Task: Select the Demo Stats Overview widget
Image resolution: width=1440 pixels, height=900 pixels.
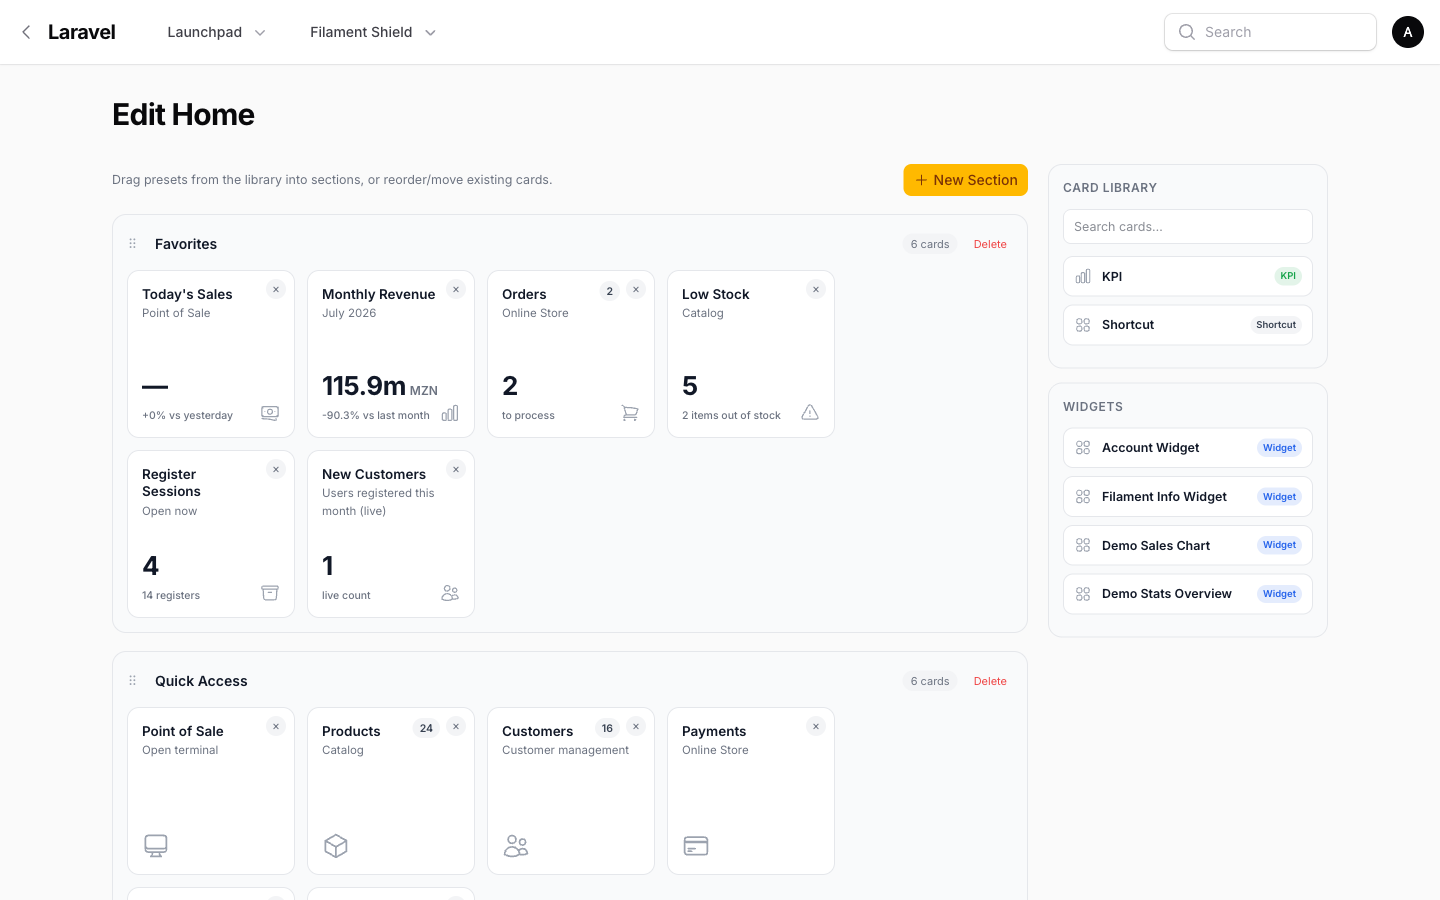Action: pyautogui.click(x=1188, y=594)
